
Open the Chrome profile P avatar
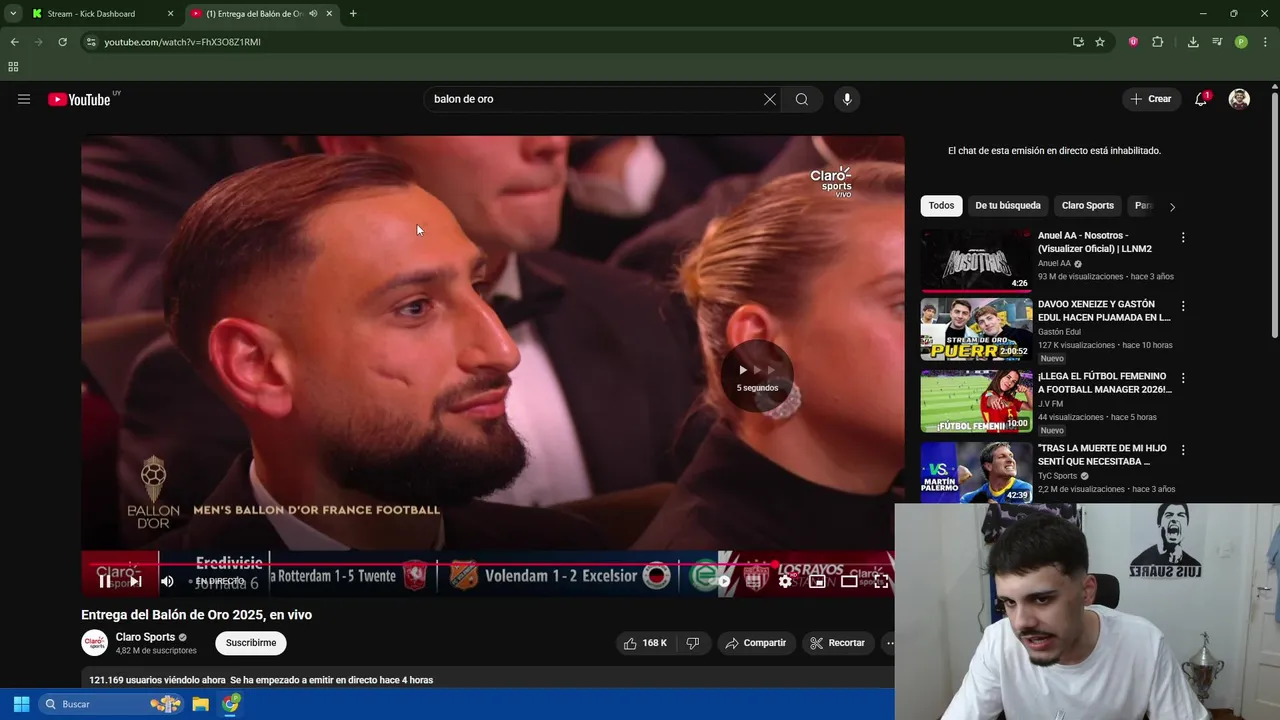pyautogui.click(x=1241, y=42)
